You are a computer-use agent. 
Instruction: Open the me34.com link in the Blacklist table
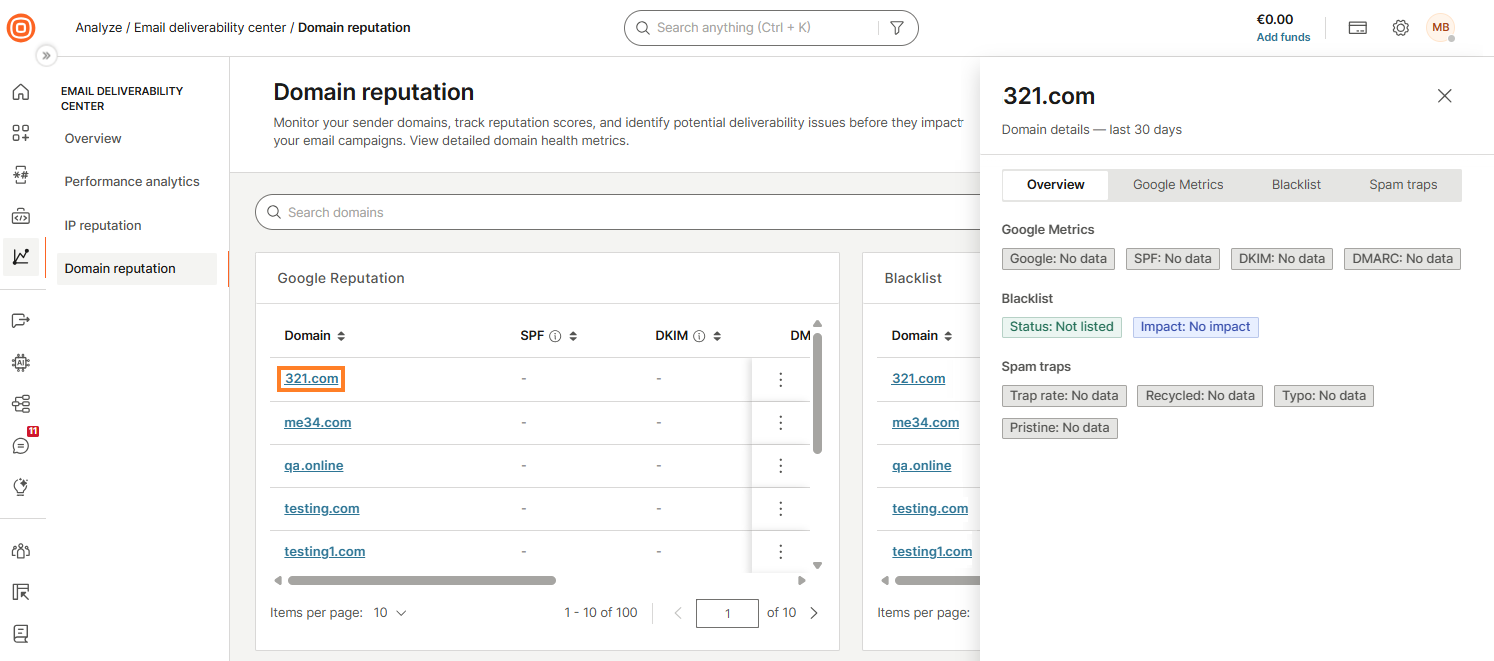click(926, 423)
